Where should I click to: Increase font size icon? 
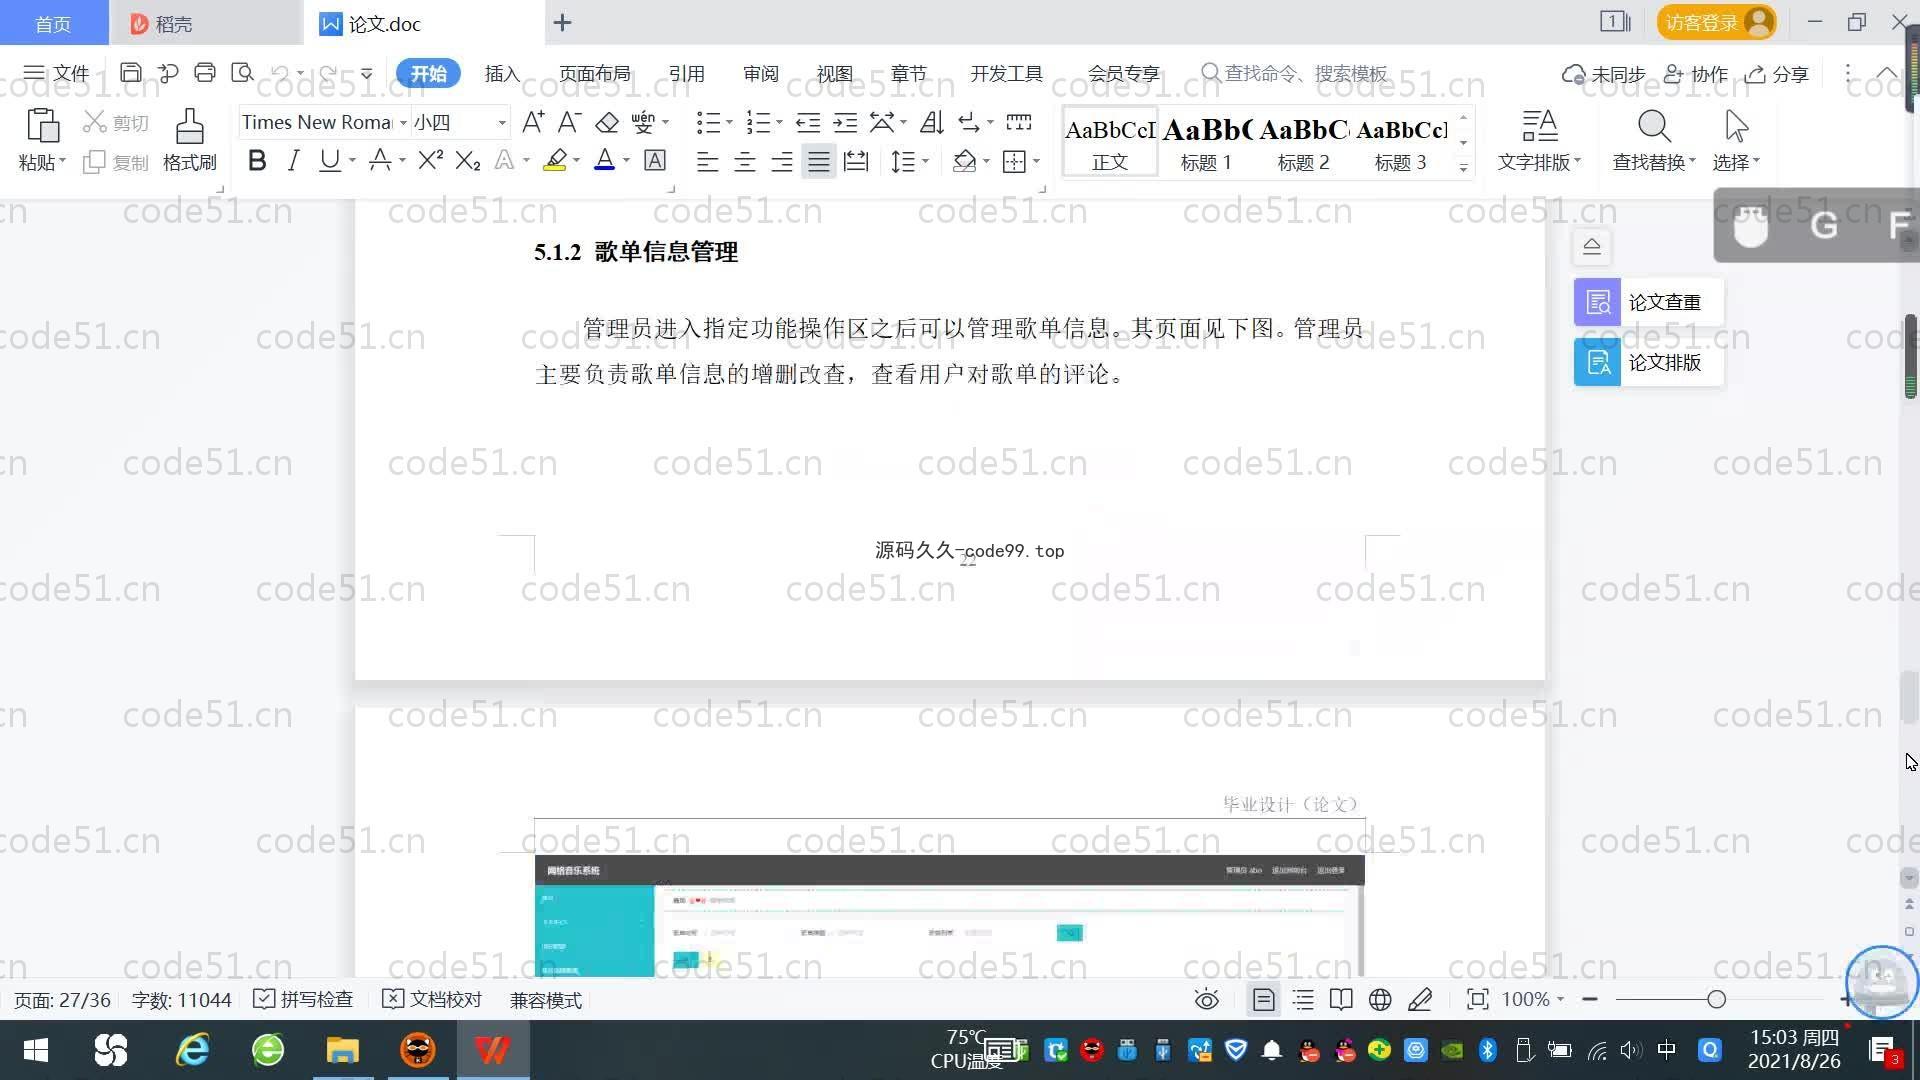point(533,122)
